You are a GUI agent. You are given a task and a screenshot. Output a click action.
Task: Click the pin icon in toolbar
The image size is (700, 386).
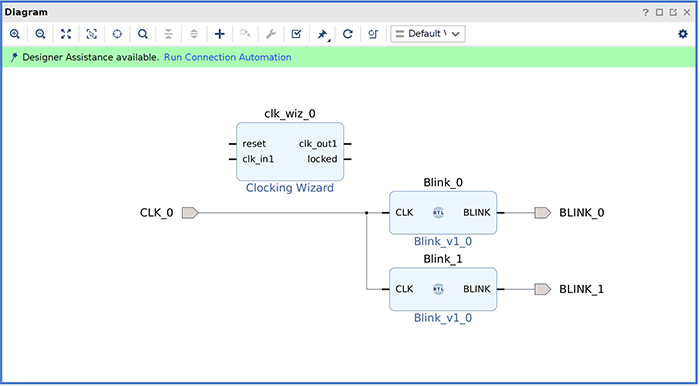[322, 34]
